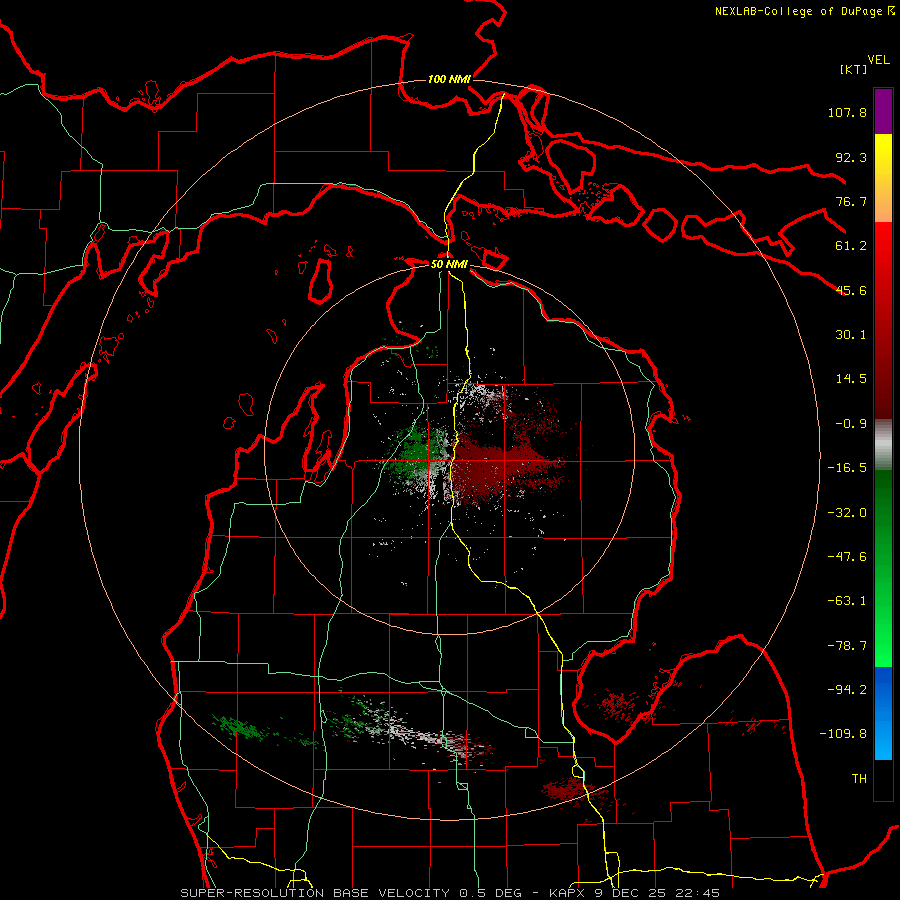Screen dimensions: 900x900
Task: Click the TH label on the scale
Action: click(859, 779)
